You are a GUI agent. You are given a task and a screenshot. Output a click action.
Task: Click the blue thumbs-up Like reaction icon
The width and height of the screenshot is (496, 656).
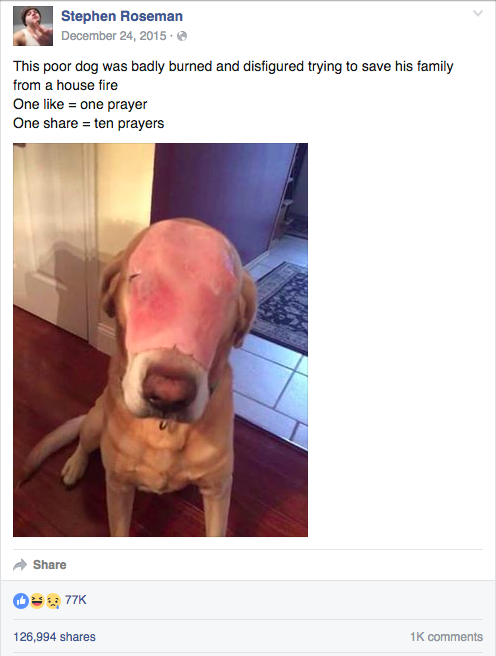click(x=21, y=601)
